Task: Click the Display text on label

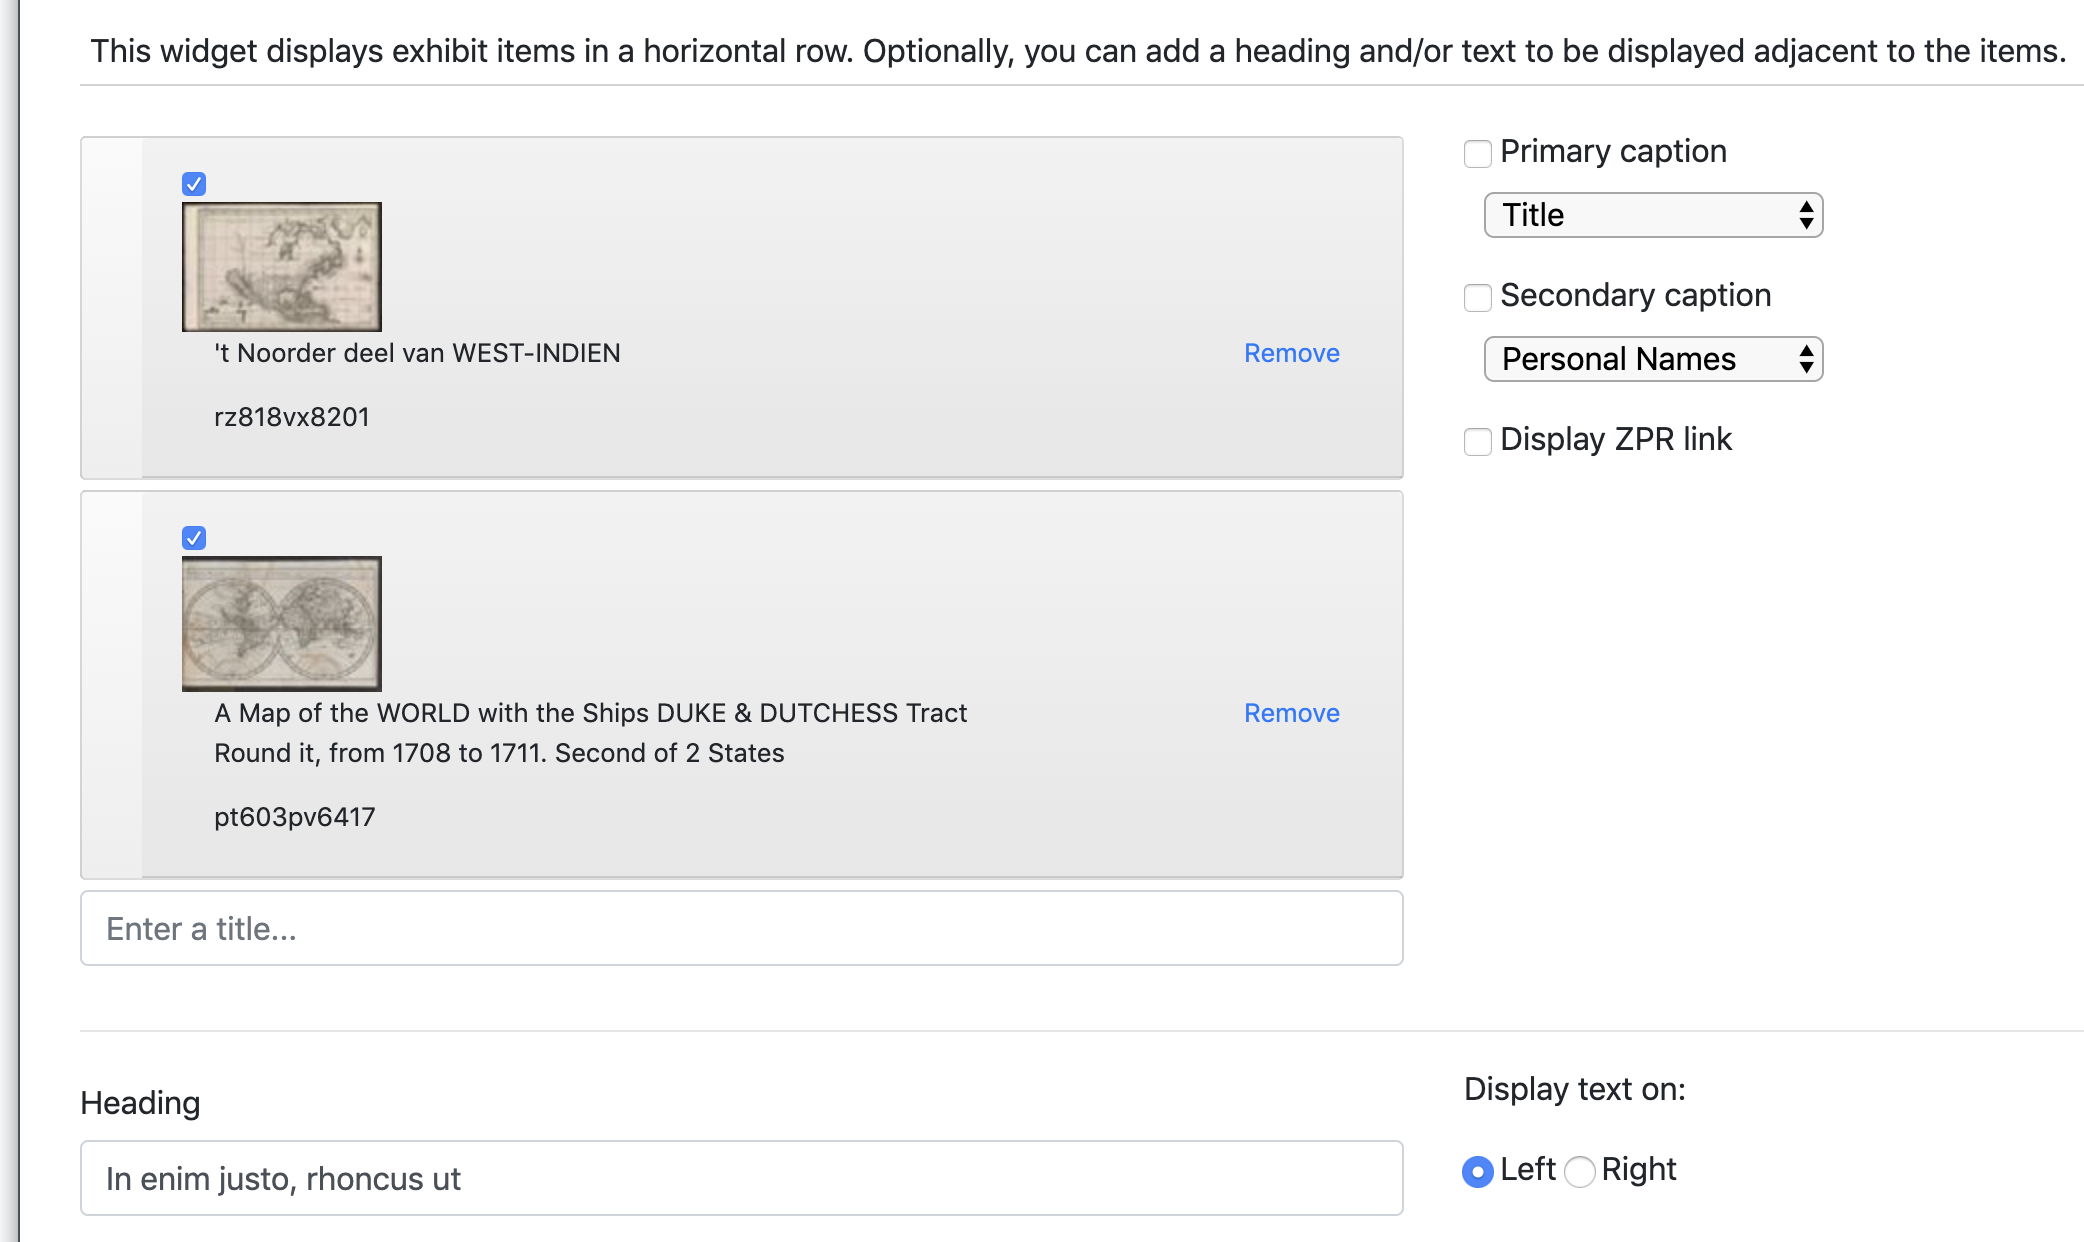Action: coord(1575,1089)
